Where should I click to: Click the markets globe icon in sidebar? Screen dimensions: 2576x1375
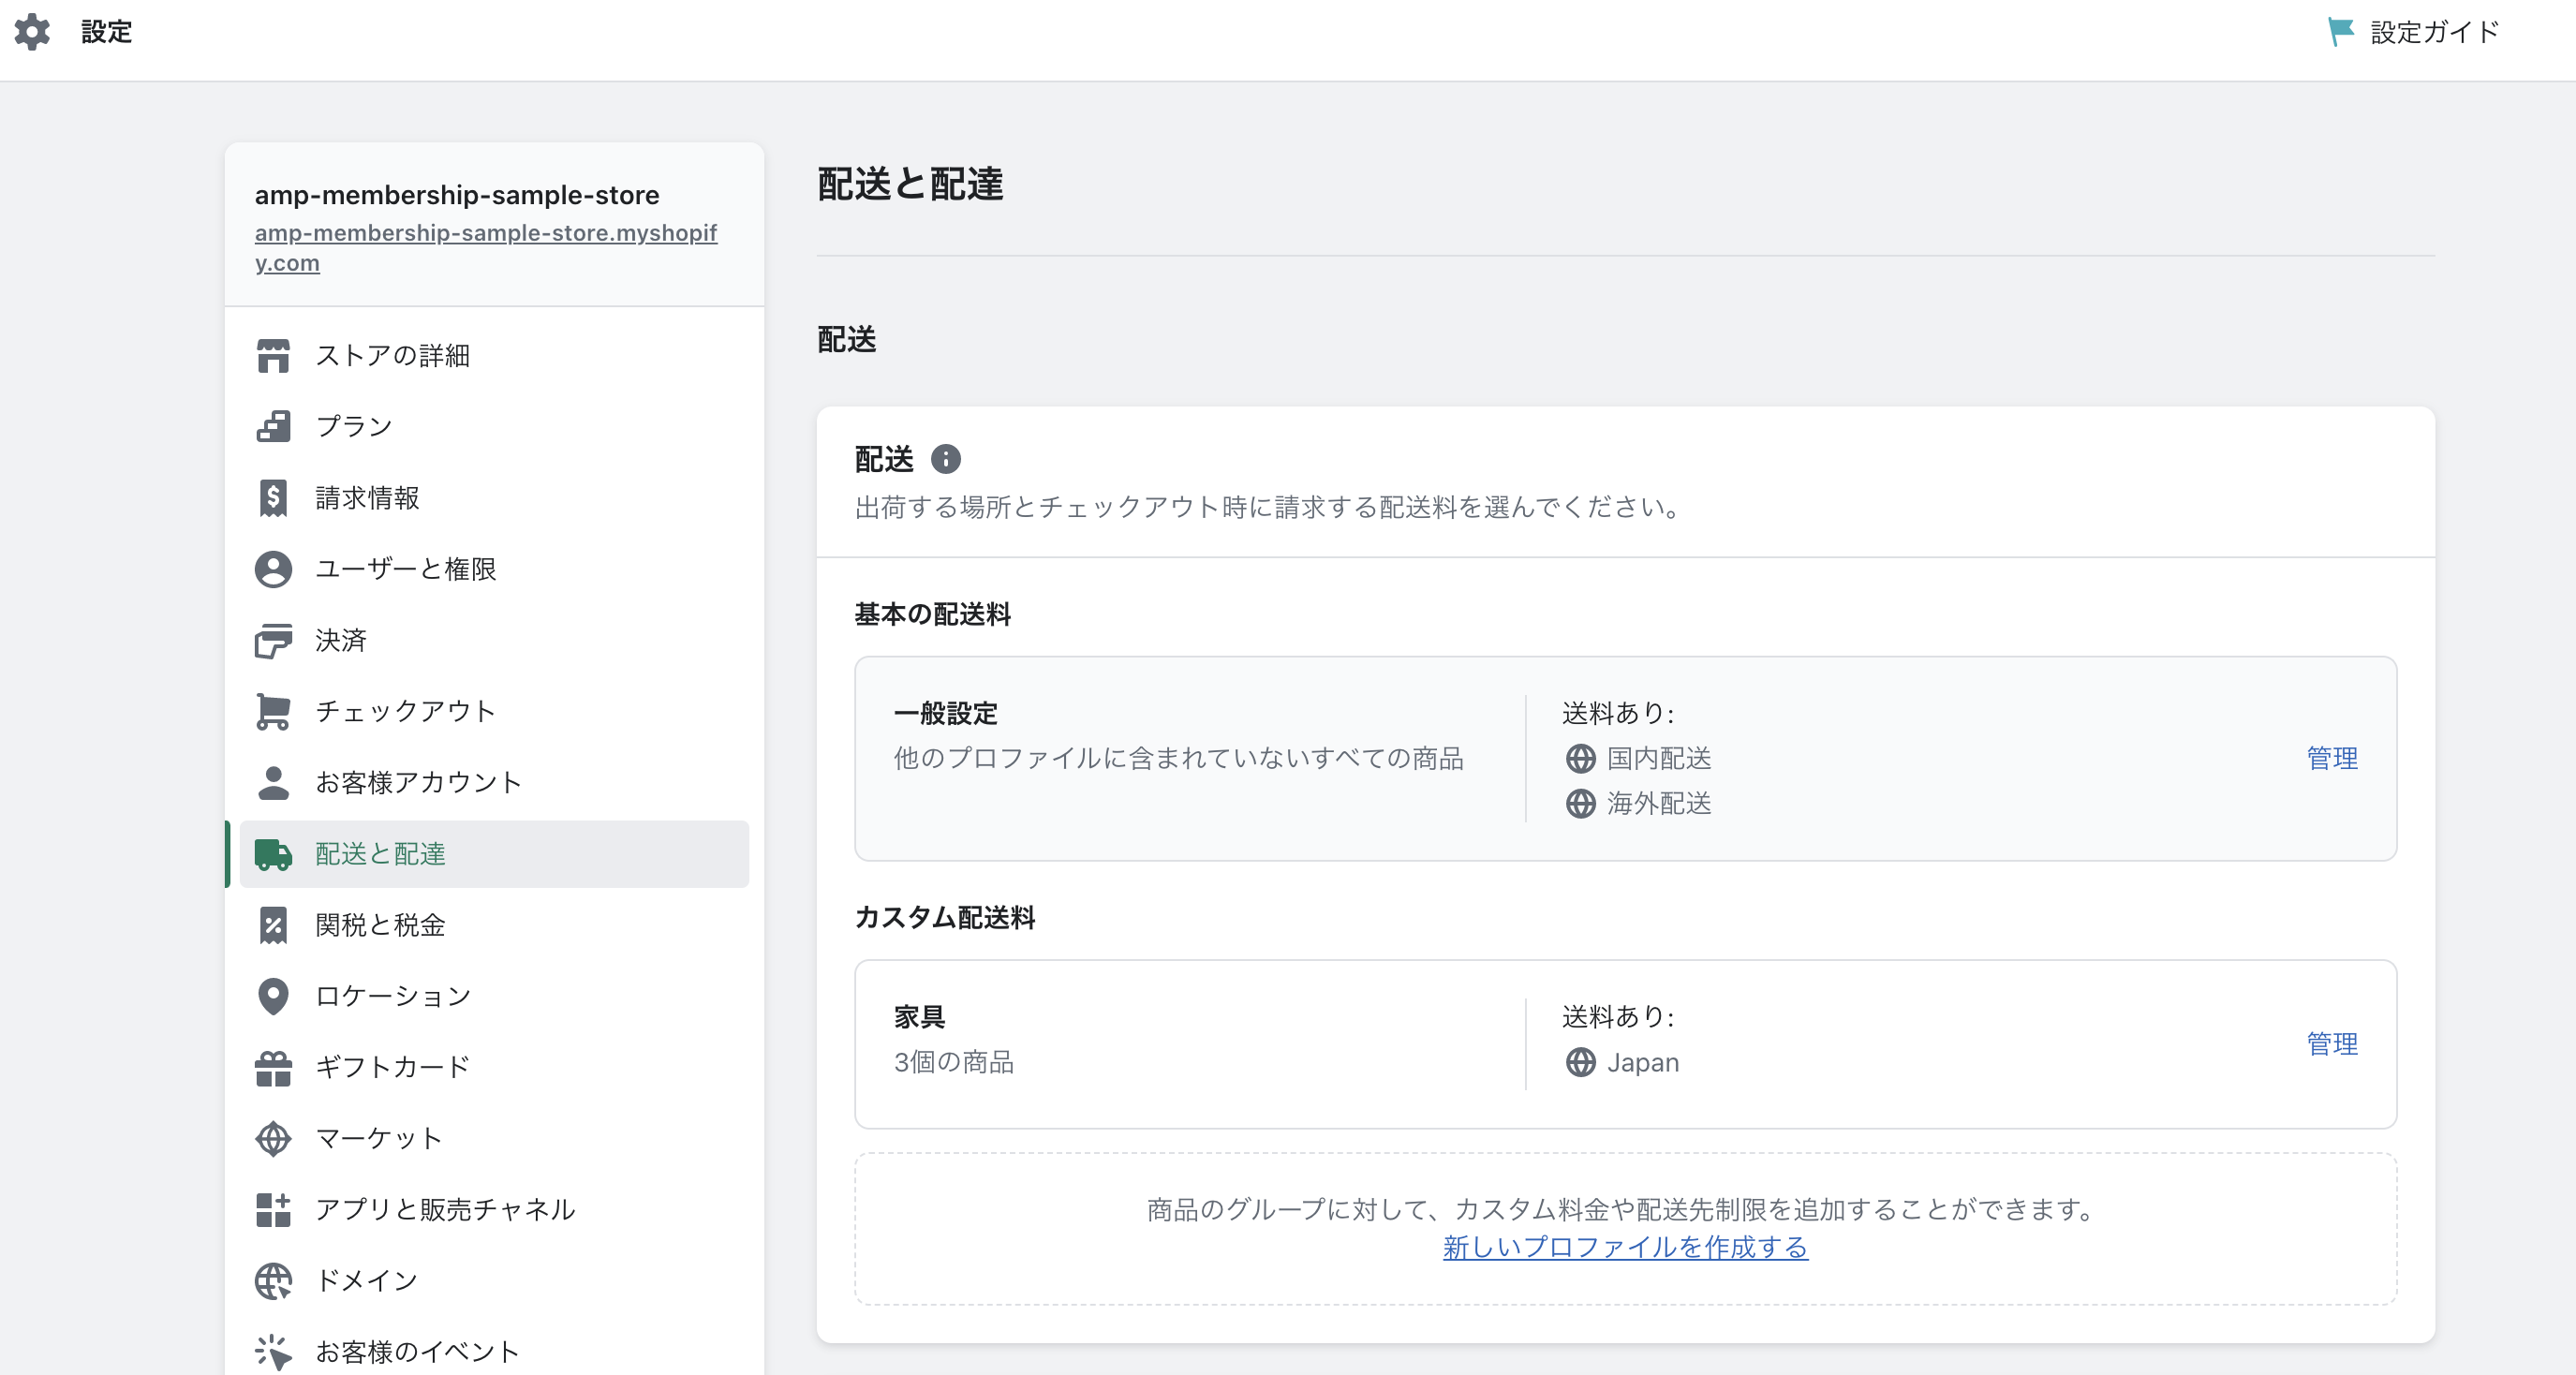pos(273,1138)
